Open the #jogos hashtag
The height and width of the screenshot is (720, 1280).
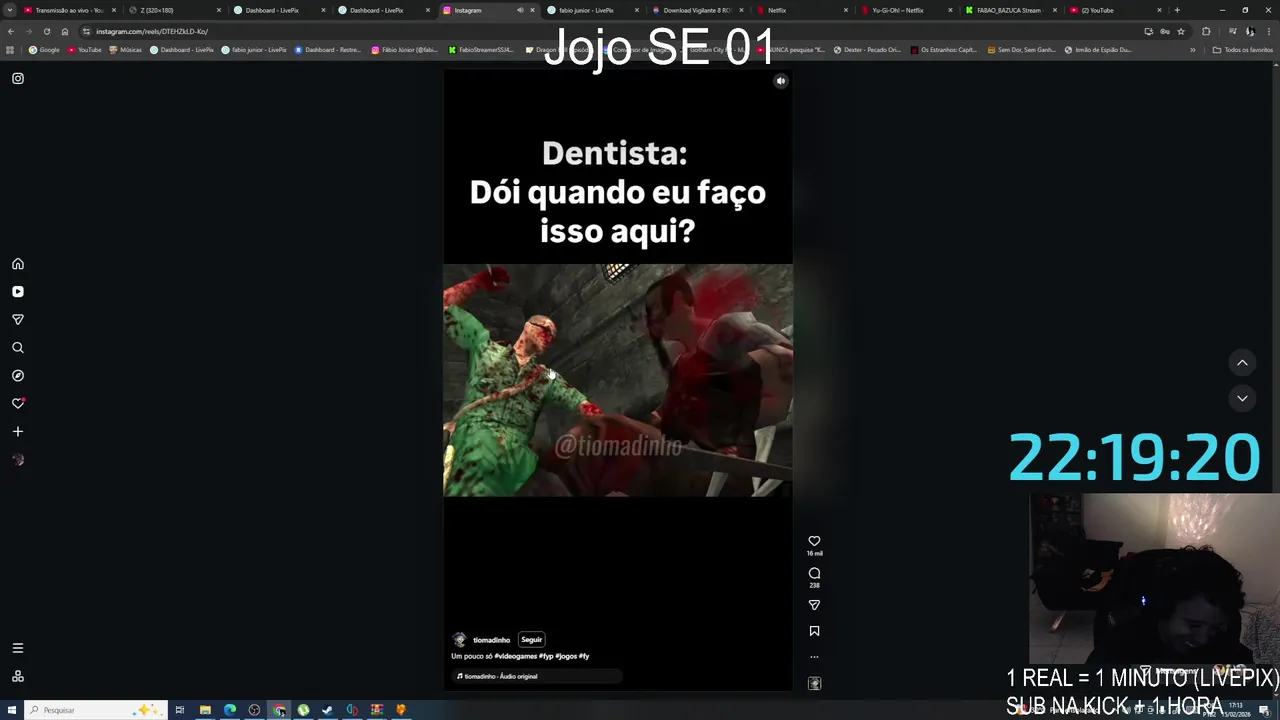pos(565,657)
